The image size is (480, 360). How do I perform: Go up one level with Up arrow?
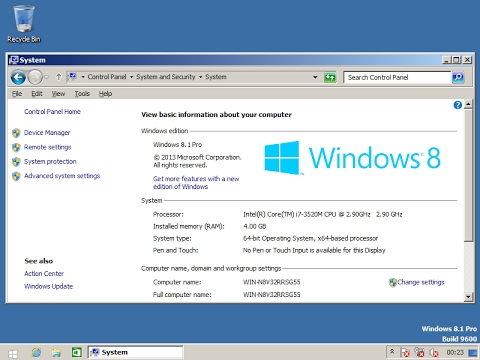59,77
